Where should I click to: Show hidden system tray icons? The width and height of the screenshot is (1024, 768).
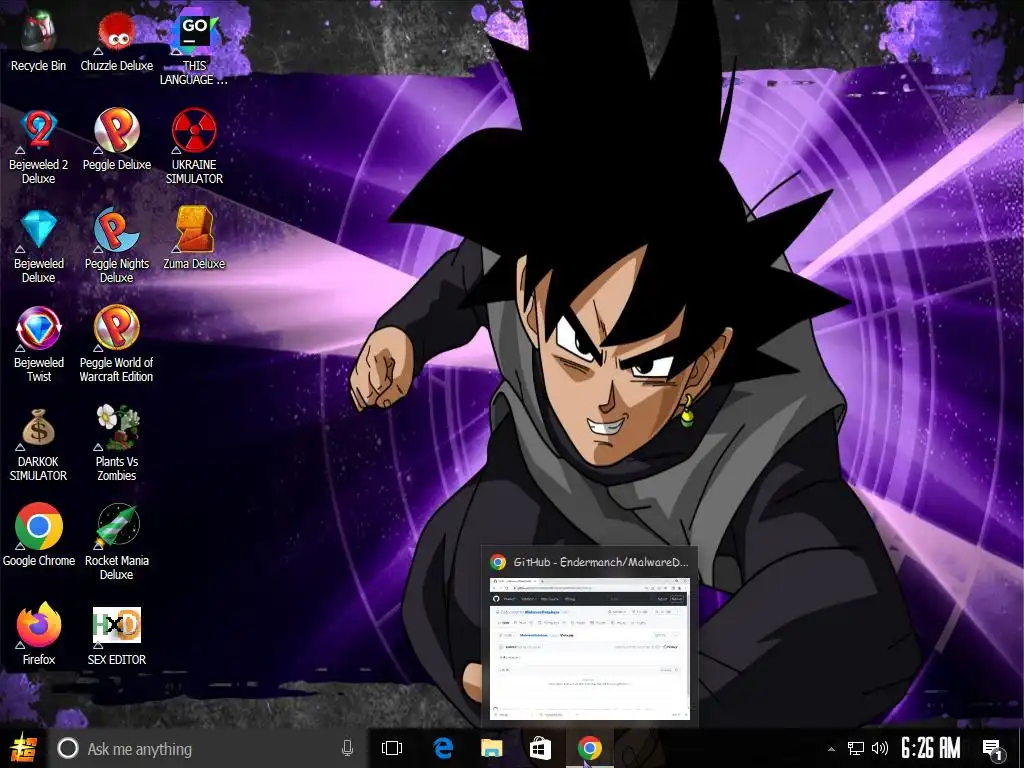click(x=831, y=749)
